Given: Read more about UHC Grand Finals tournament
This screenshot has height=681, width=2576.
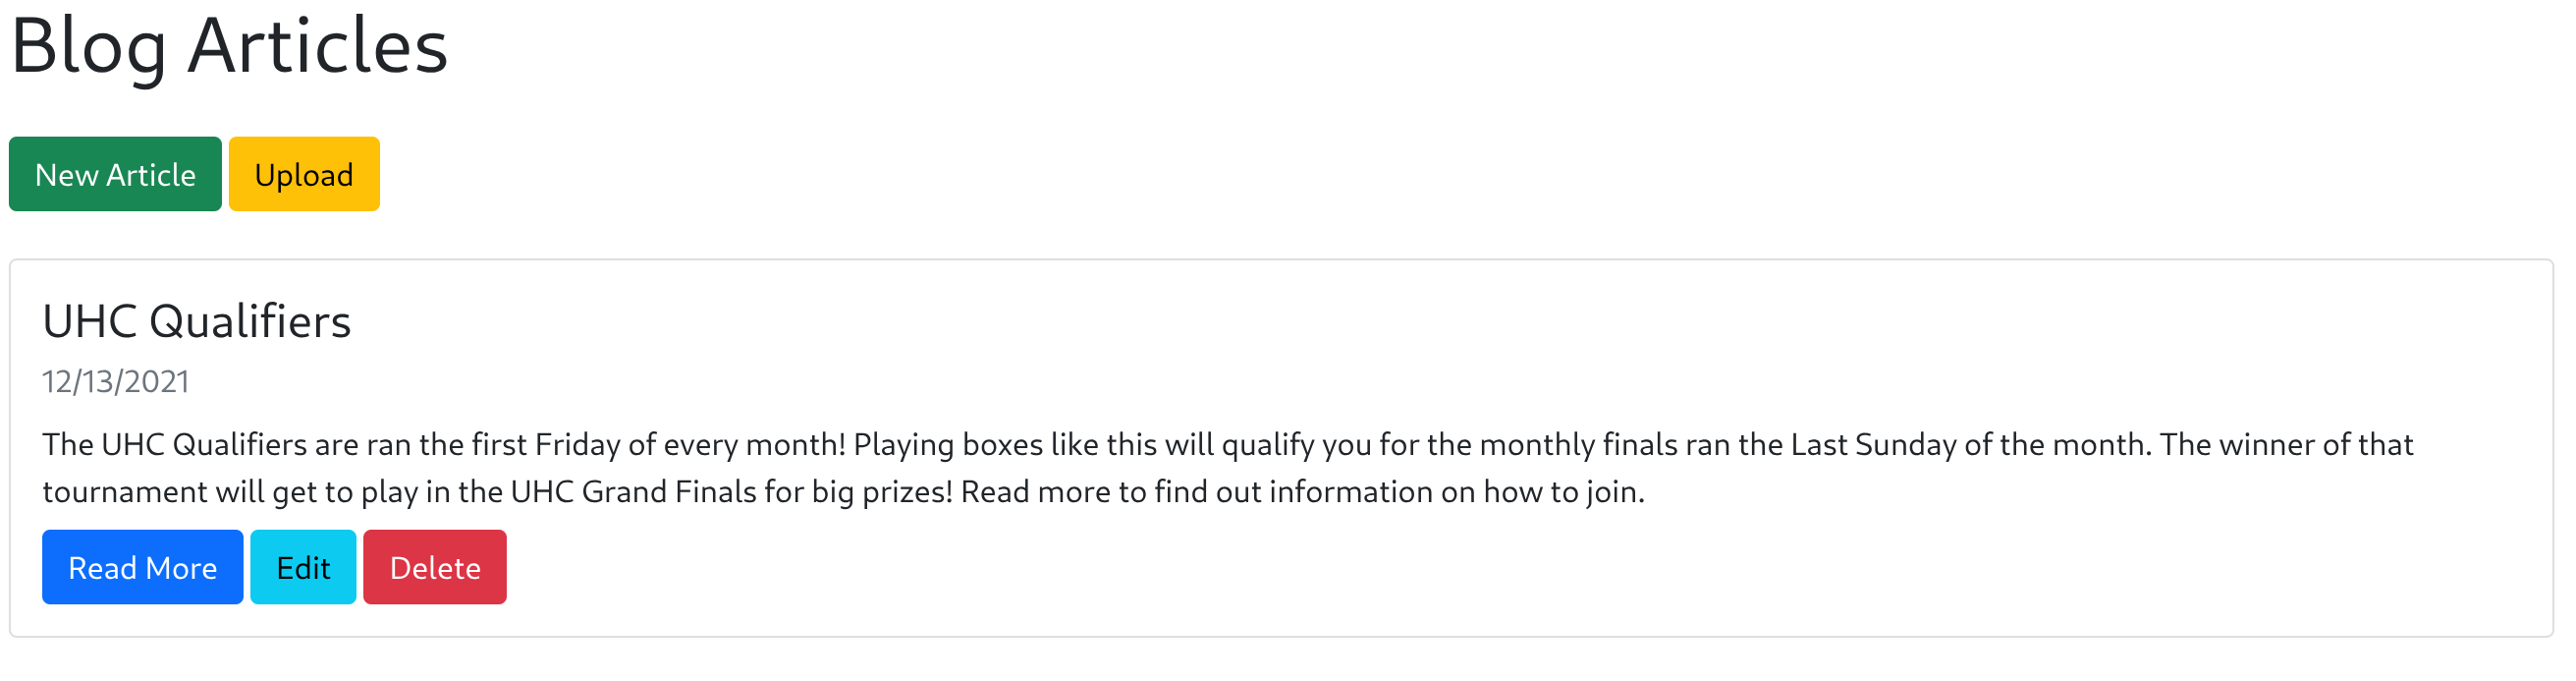Looking at the screenshot, I should tap(142, 567).
